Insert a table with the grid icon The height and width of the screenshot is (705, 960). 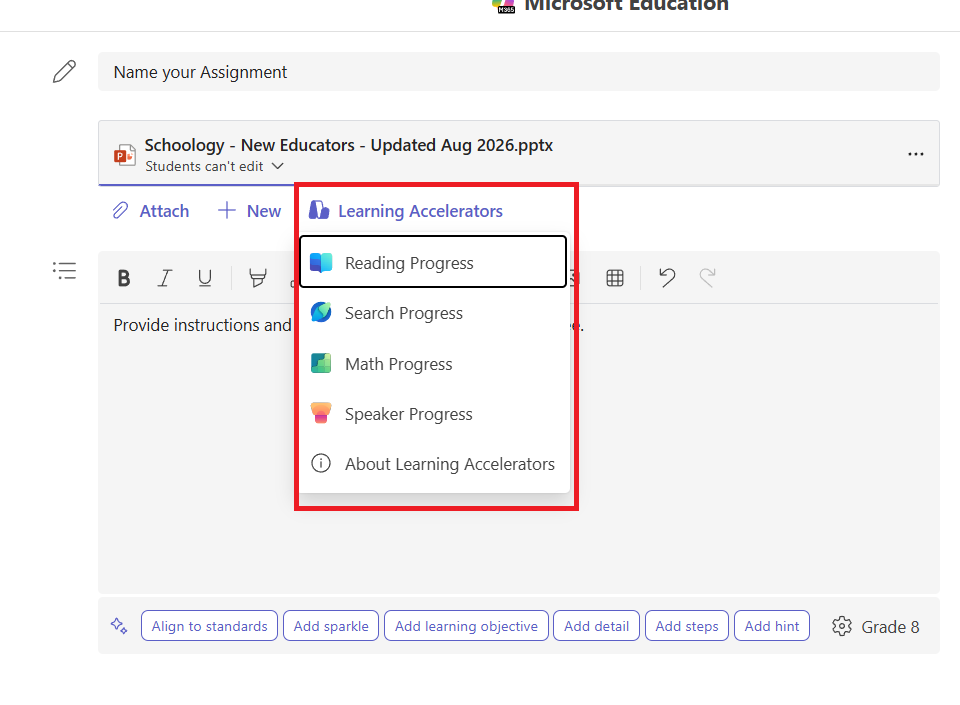click(615, 278)
